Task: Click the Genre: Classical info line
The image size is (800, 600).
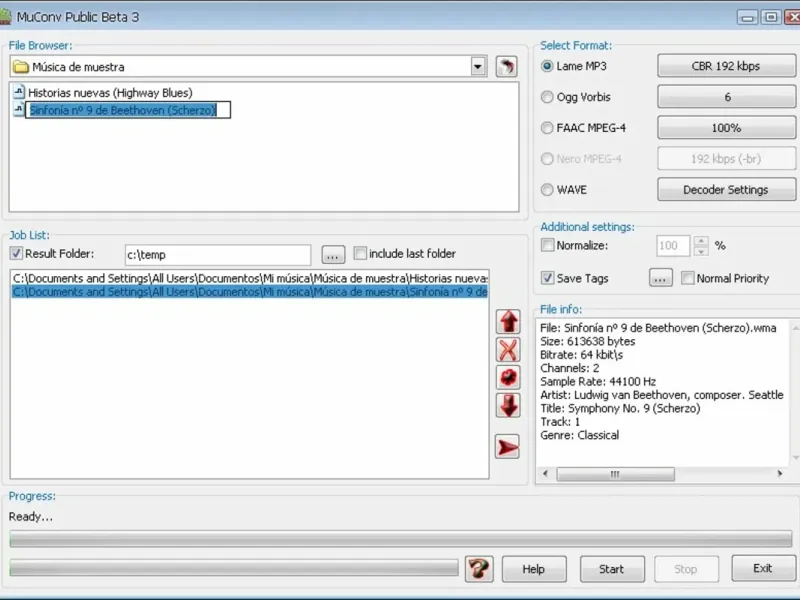Action: click(580, 435)
